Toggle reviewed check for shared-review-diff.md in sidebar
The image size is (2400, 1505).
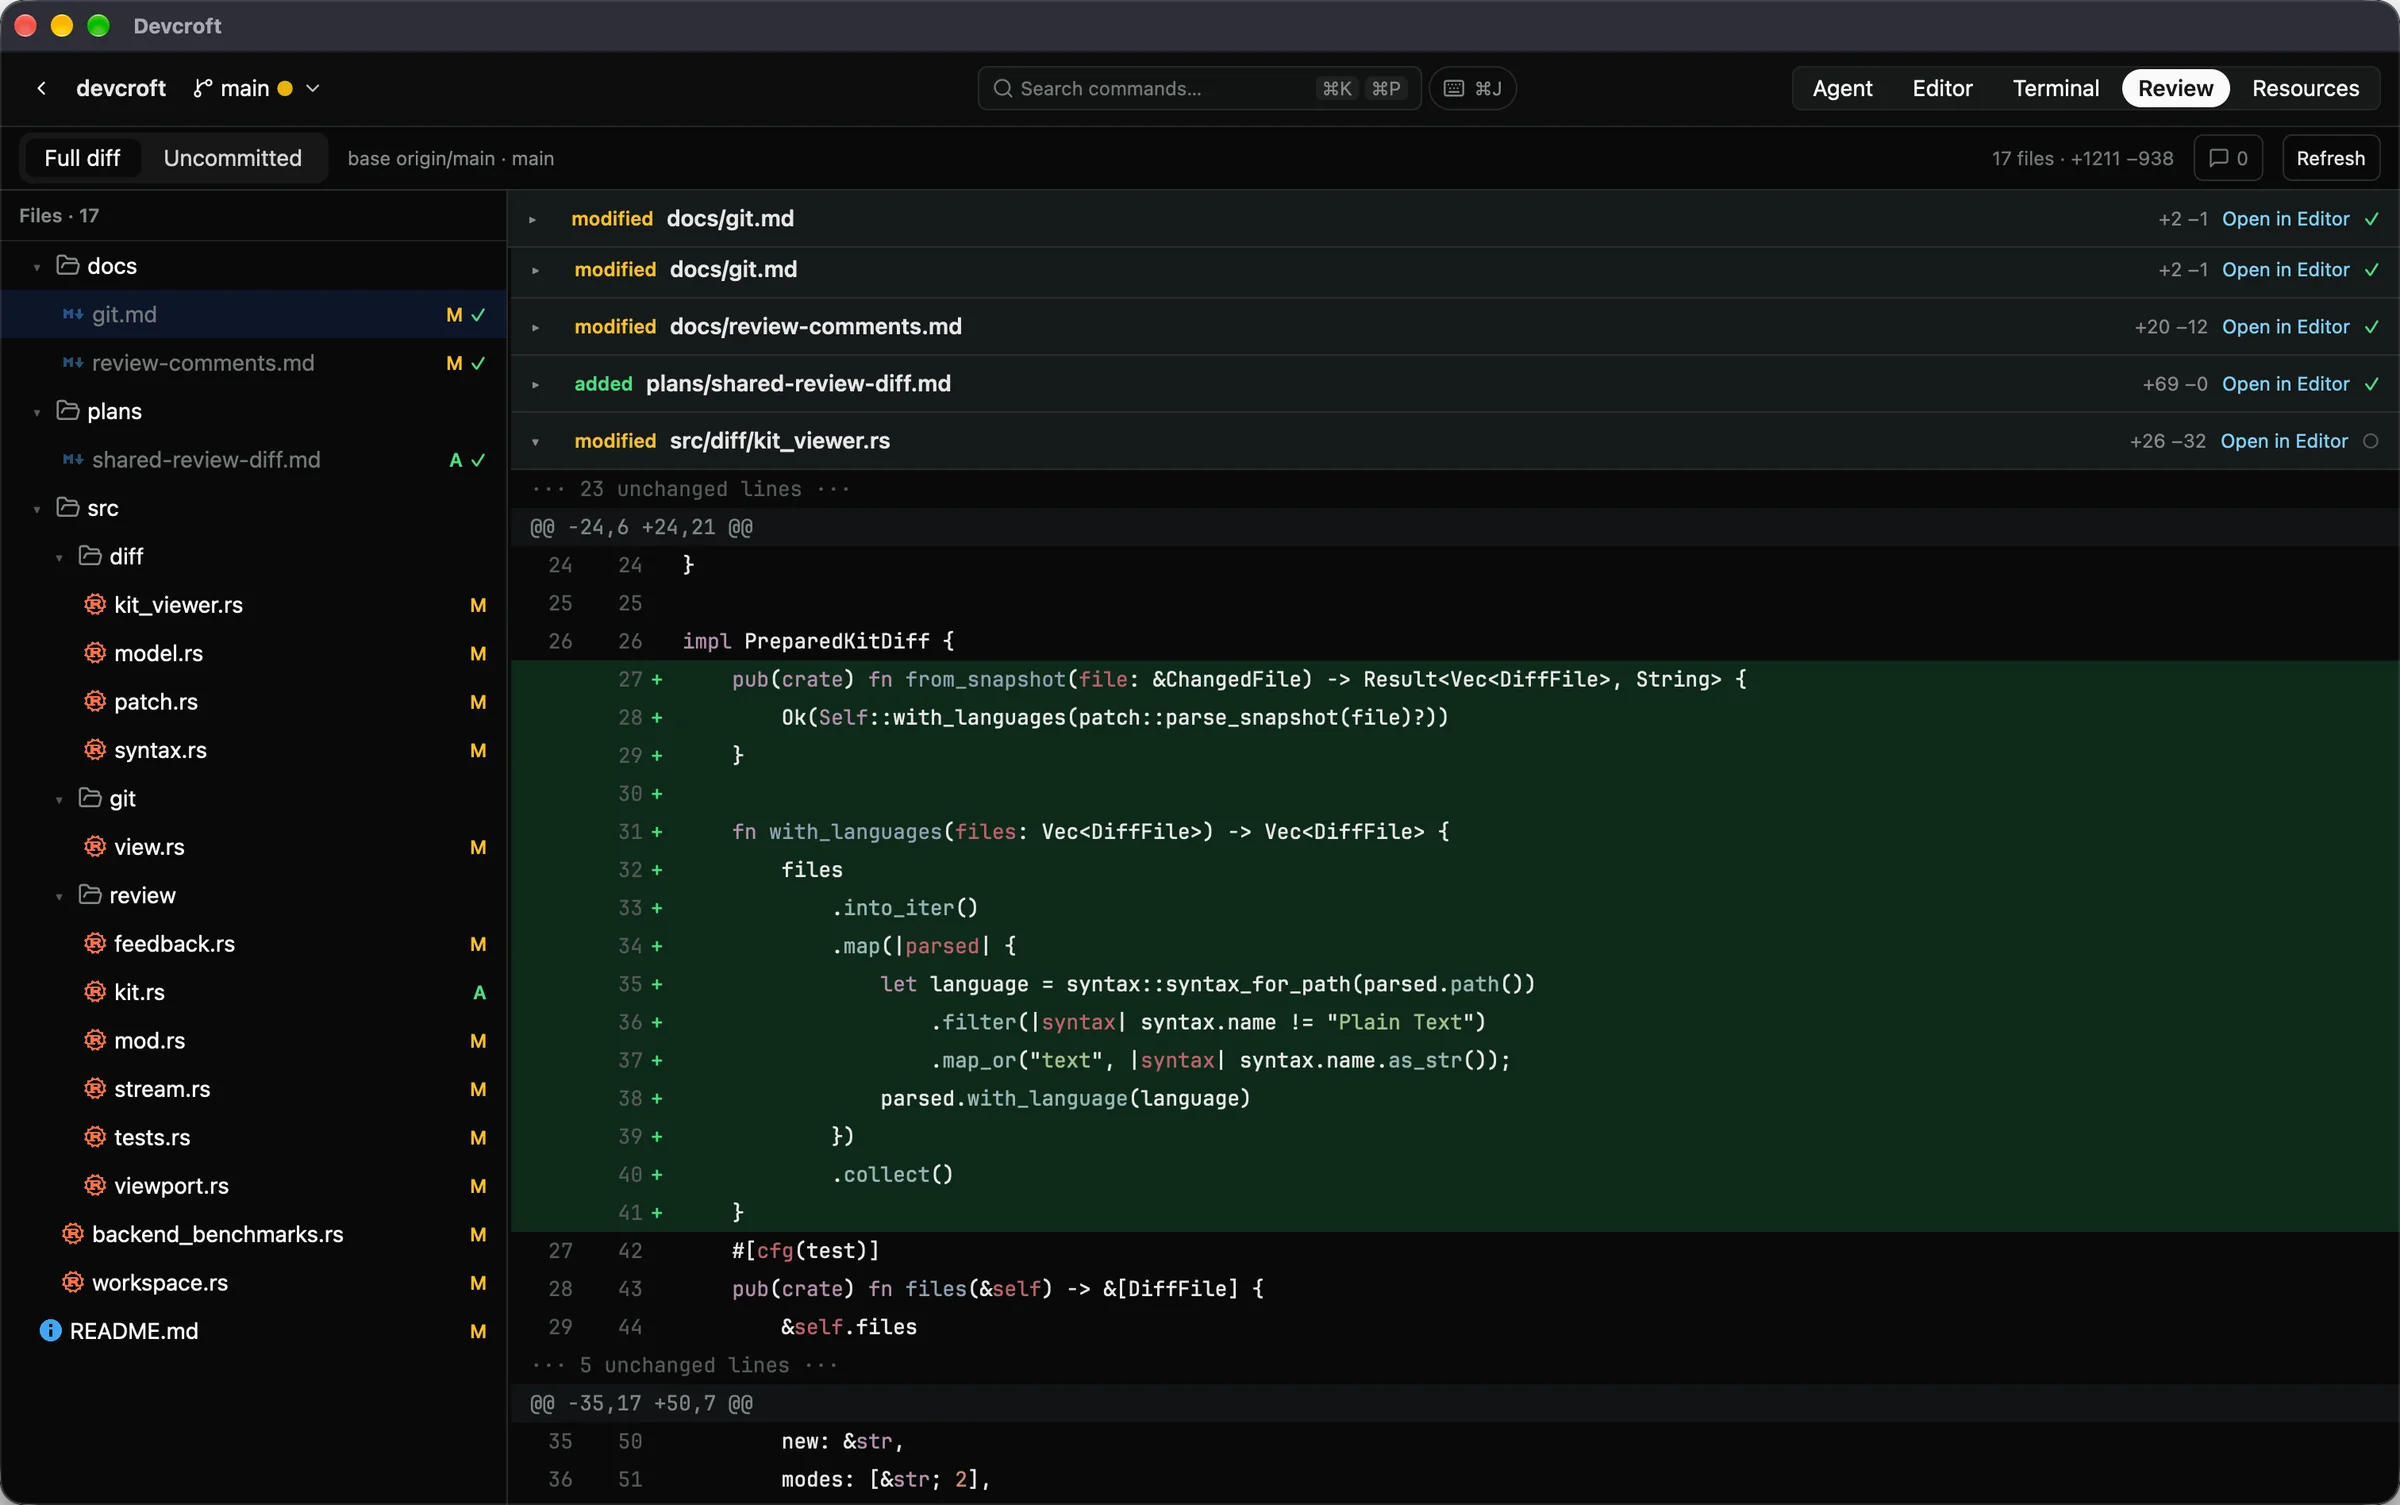click(x=478, y=460)
